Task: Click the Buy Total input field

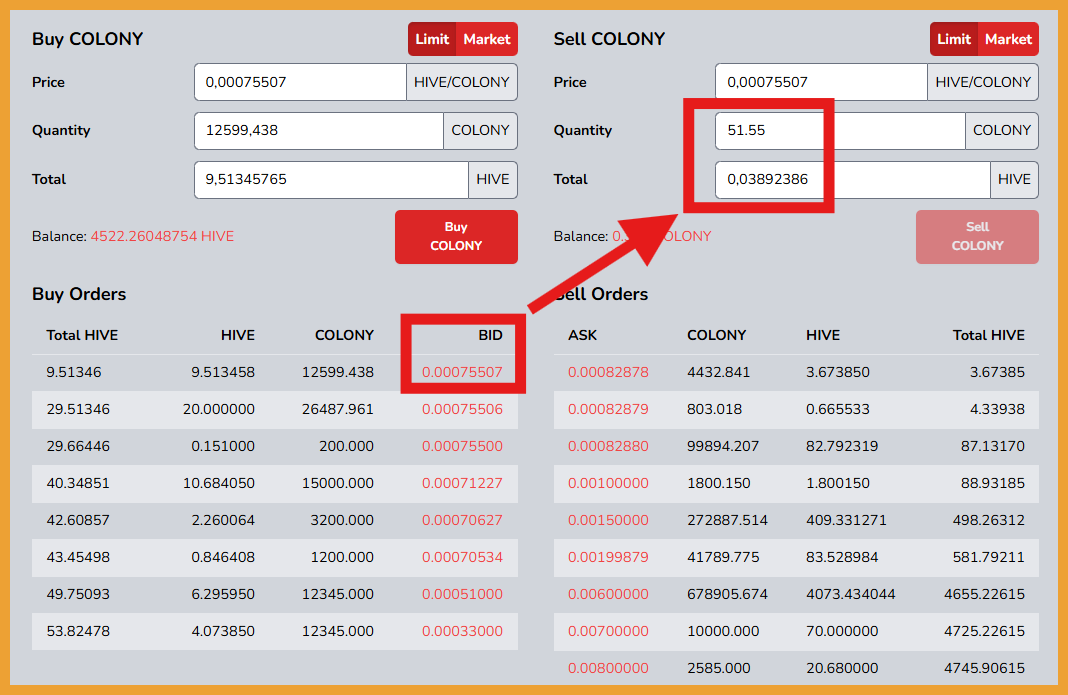Action: (x=330, y=180)
